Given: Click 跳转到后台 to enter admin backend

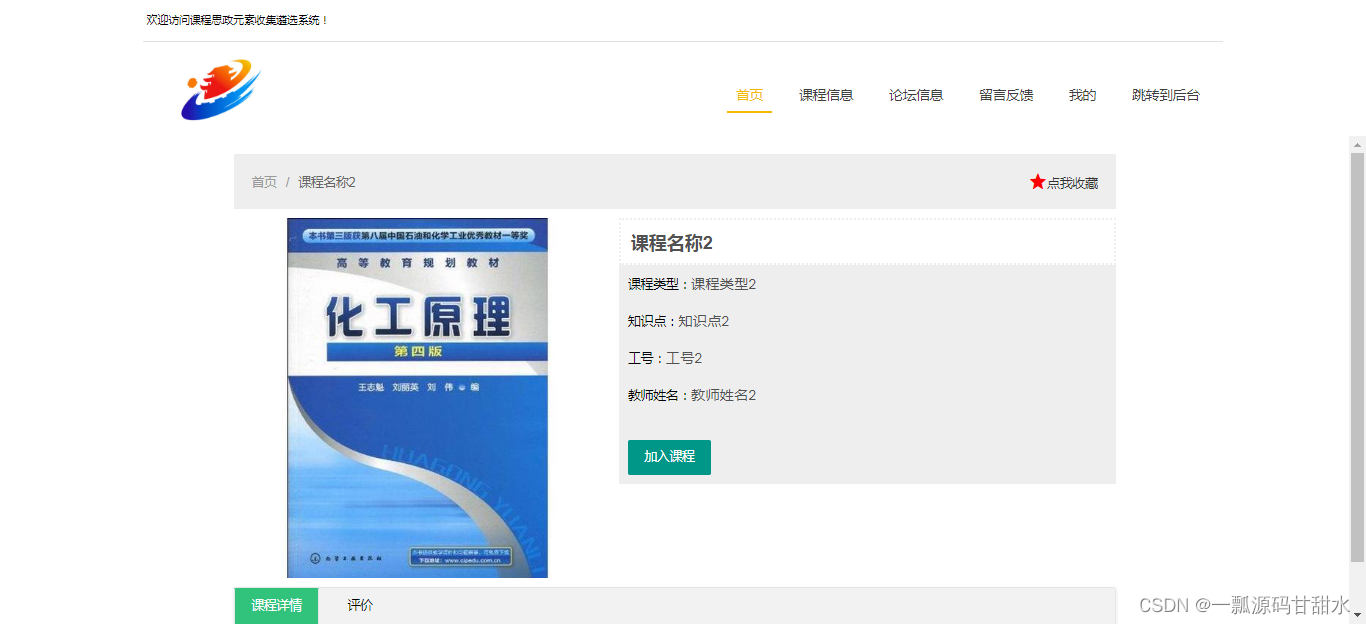Looking at the screenshot, I should (1164, 95).
